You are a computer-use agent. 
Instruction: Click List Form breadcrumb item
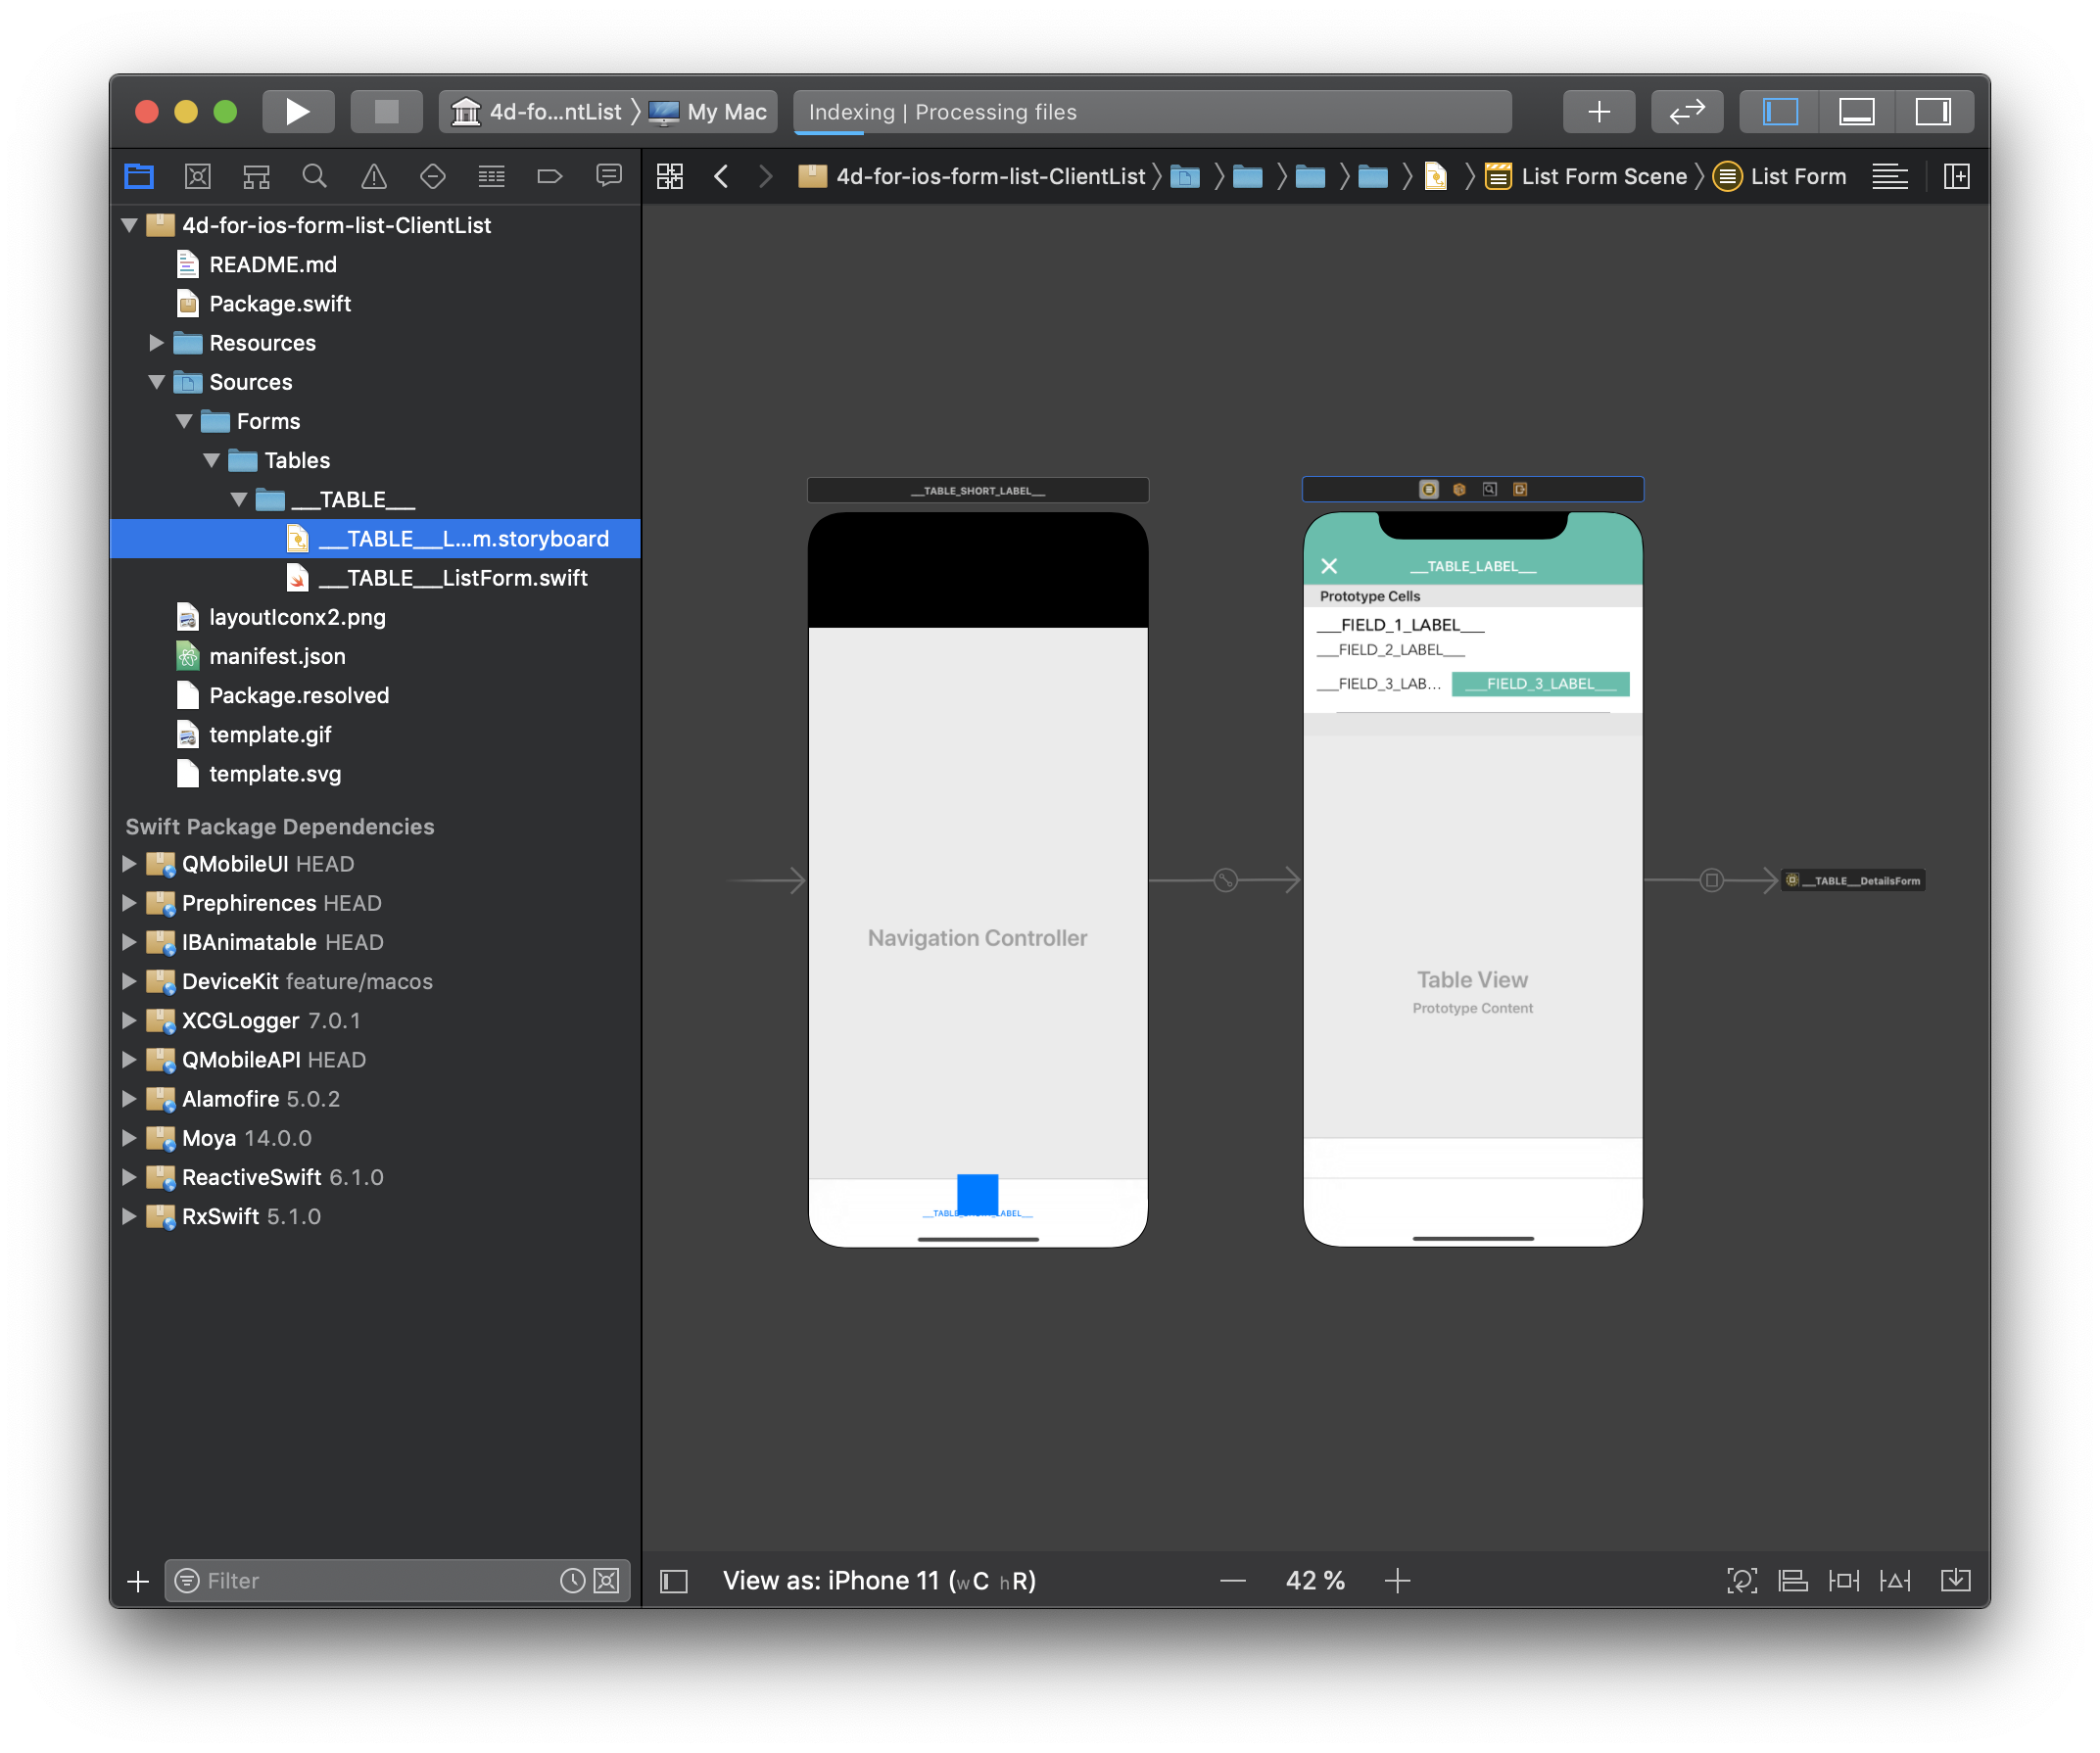coord(1780,176)
